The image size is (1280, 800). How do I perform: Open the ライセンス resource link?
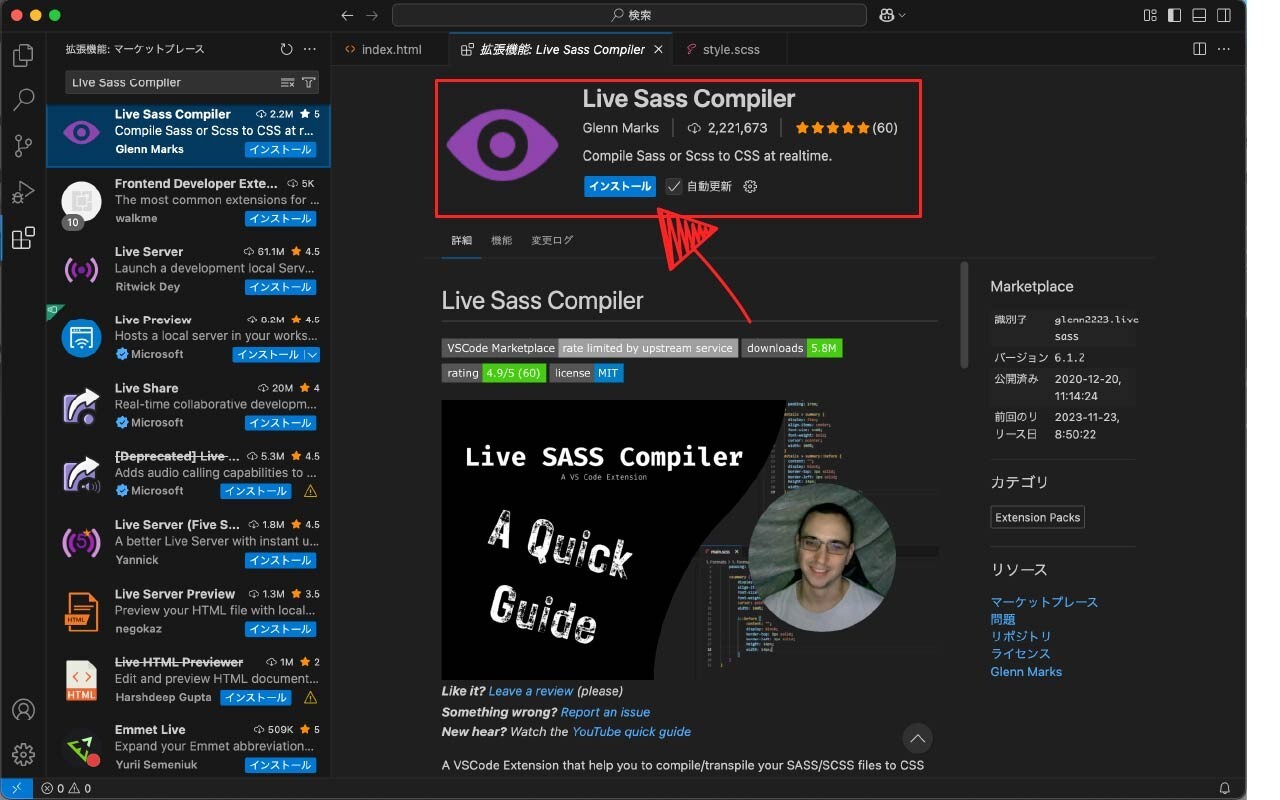[x=1020, y=653]
